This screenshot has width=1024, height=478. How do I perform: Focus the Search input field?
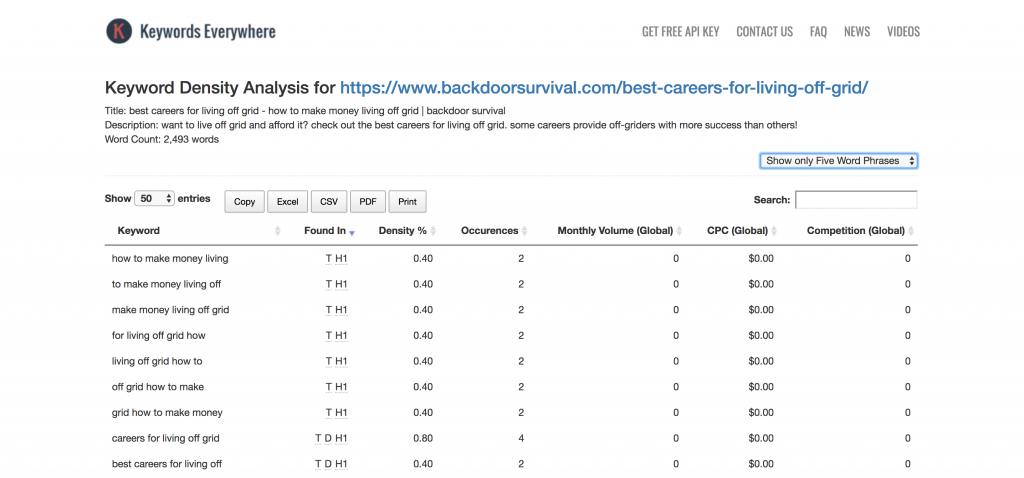click(856, 200)
